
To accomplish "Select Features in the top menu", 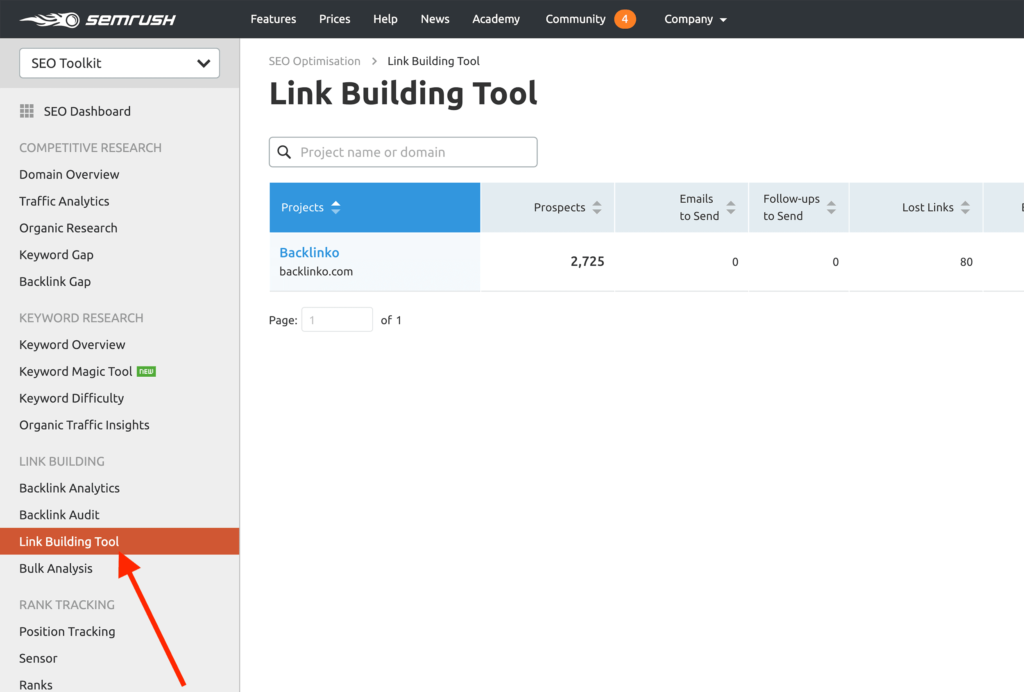I will pos(273,18).
